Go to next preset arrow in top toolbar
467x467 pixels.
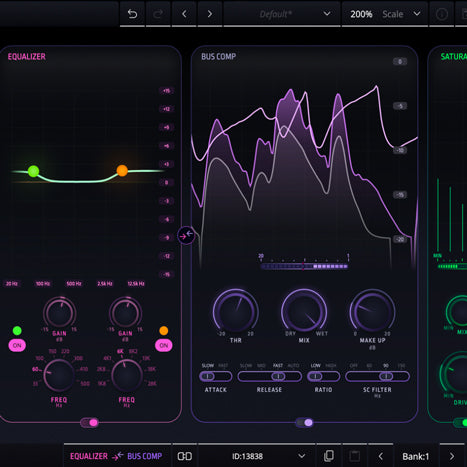point(210,14)
